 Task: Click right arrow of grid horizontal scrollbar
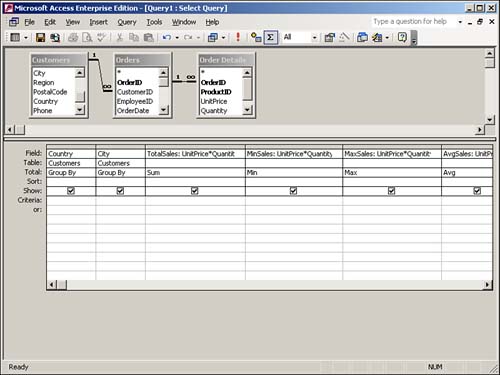click(x=488, y=285)
